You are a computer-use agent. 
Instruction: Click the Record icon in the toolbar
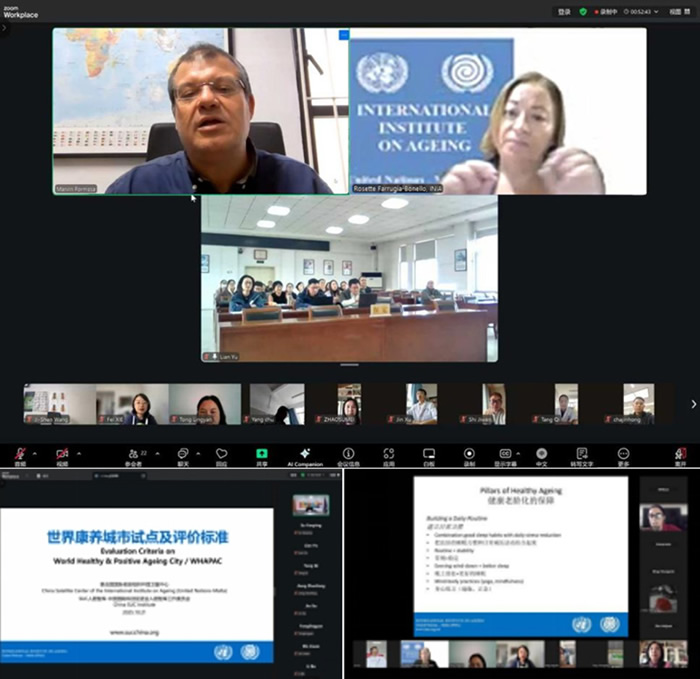tap(469, 454)
